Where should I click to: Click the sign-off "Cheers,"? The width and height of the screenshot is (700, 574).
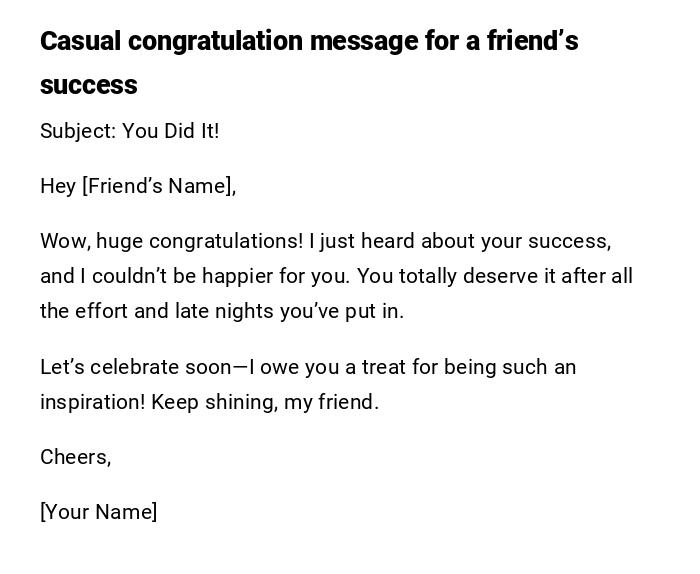(x=75, y=457)
